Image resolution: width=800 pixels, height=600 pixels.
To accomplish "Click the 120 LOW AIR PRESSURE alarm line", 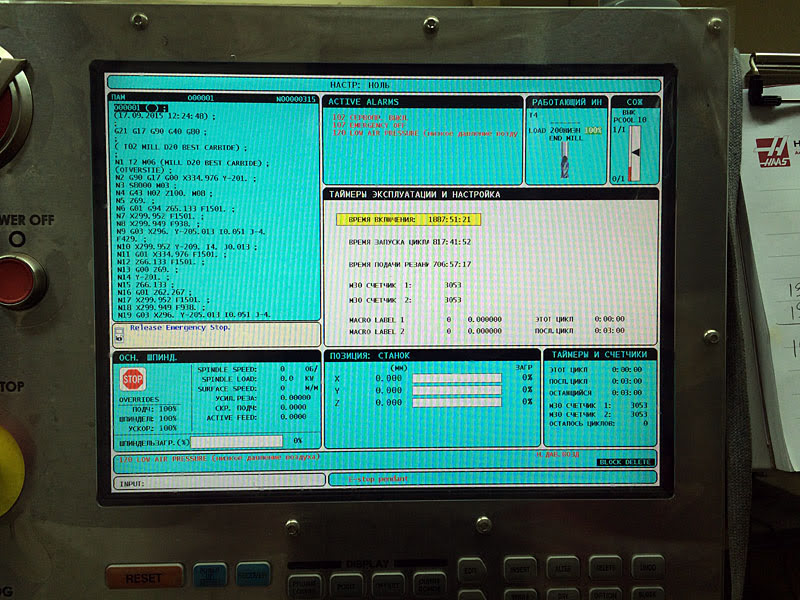I will tap(424, 132).
